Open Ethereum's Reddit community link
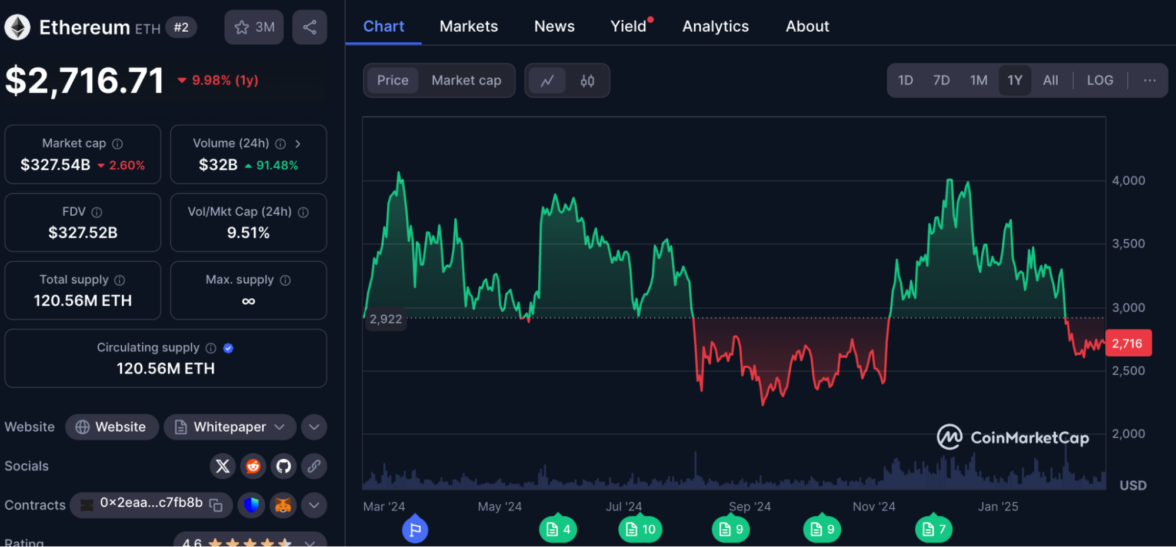1176x547 pixels. pos(253,466)
